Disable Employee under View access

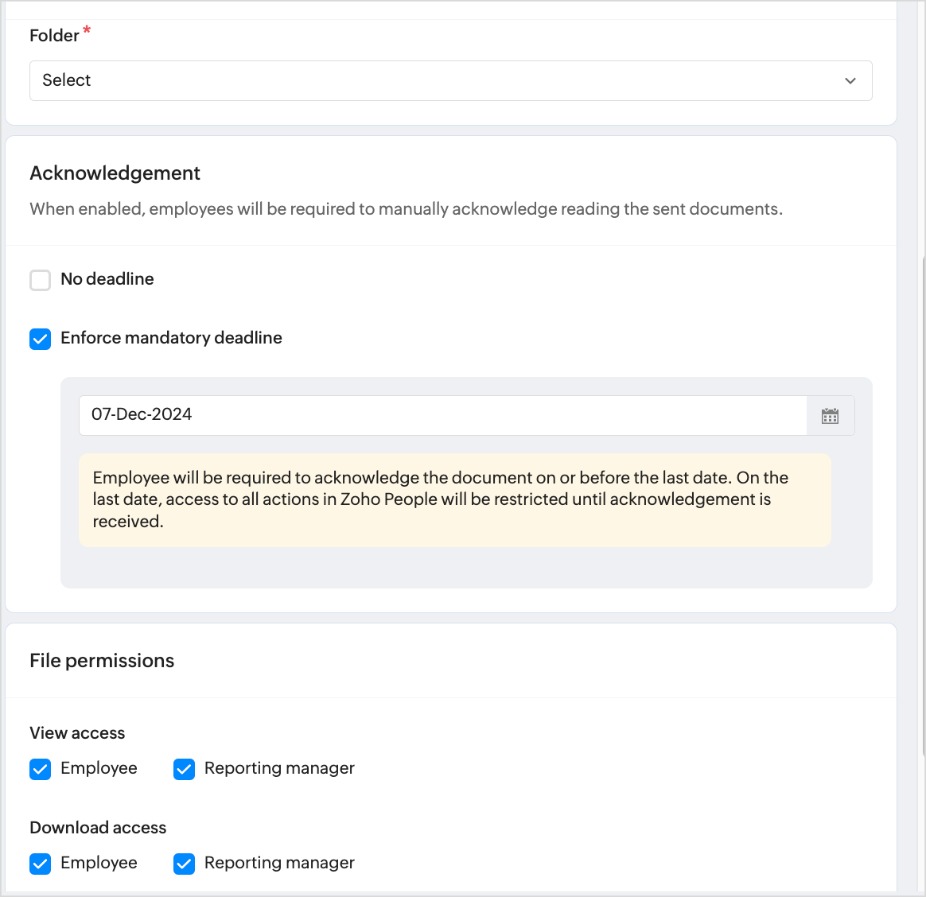click(x=40, y=769)
